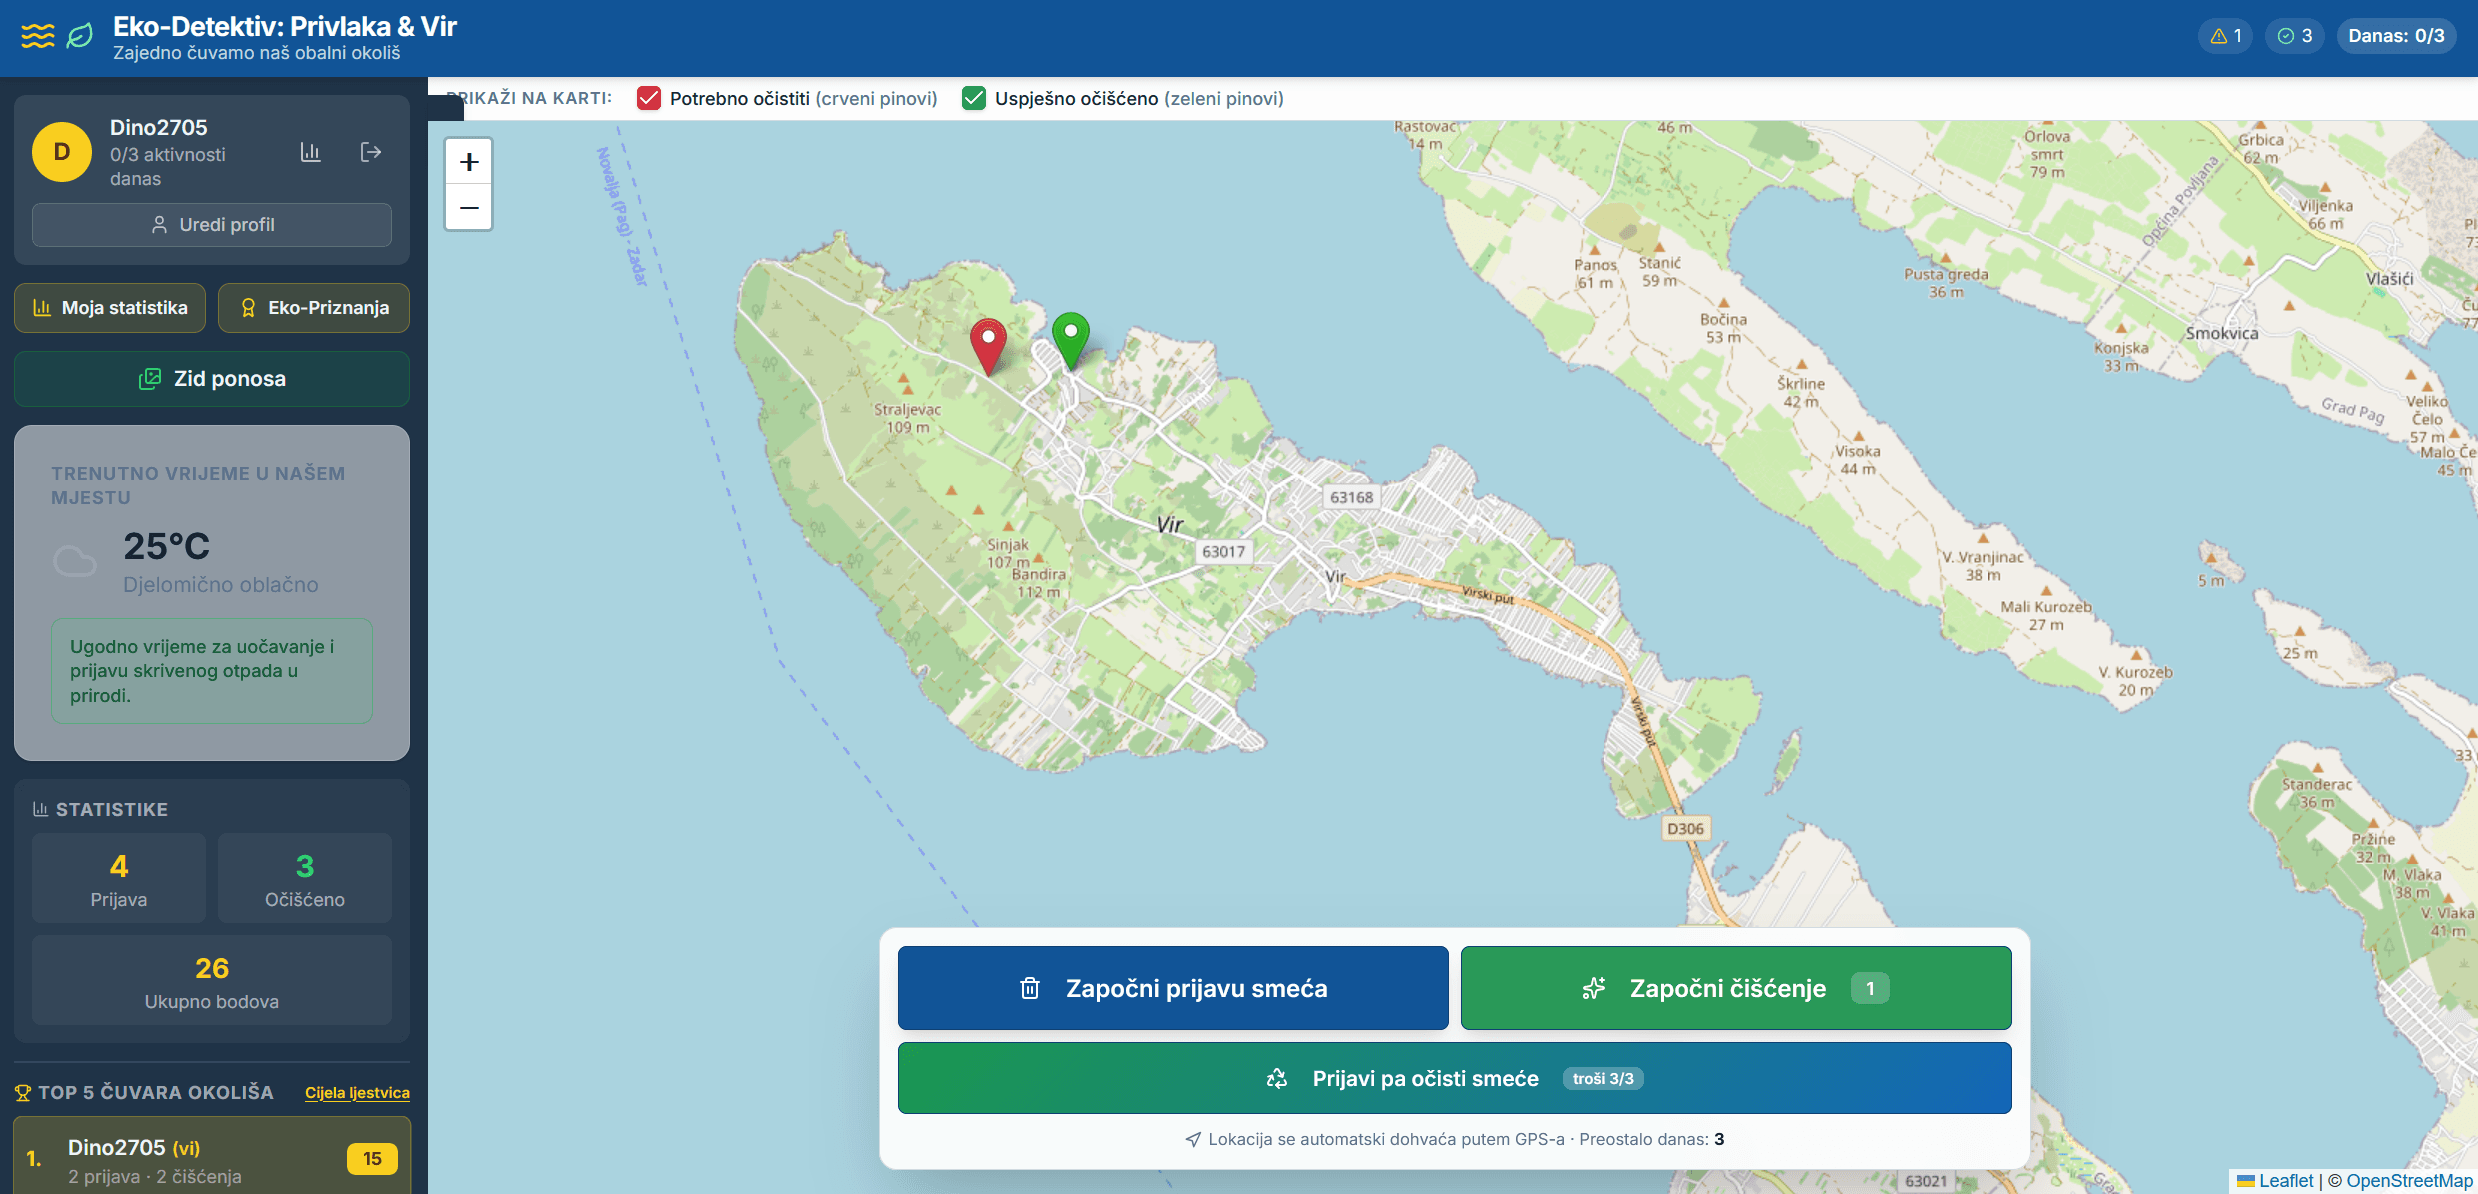This screenshot has height=1194, width=2478.
Task: Click the green leaf logo icon
Action: pyautogui.click(x=80, y=36)
